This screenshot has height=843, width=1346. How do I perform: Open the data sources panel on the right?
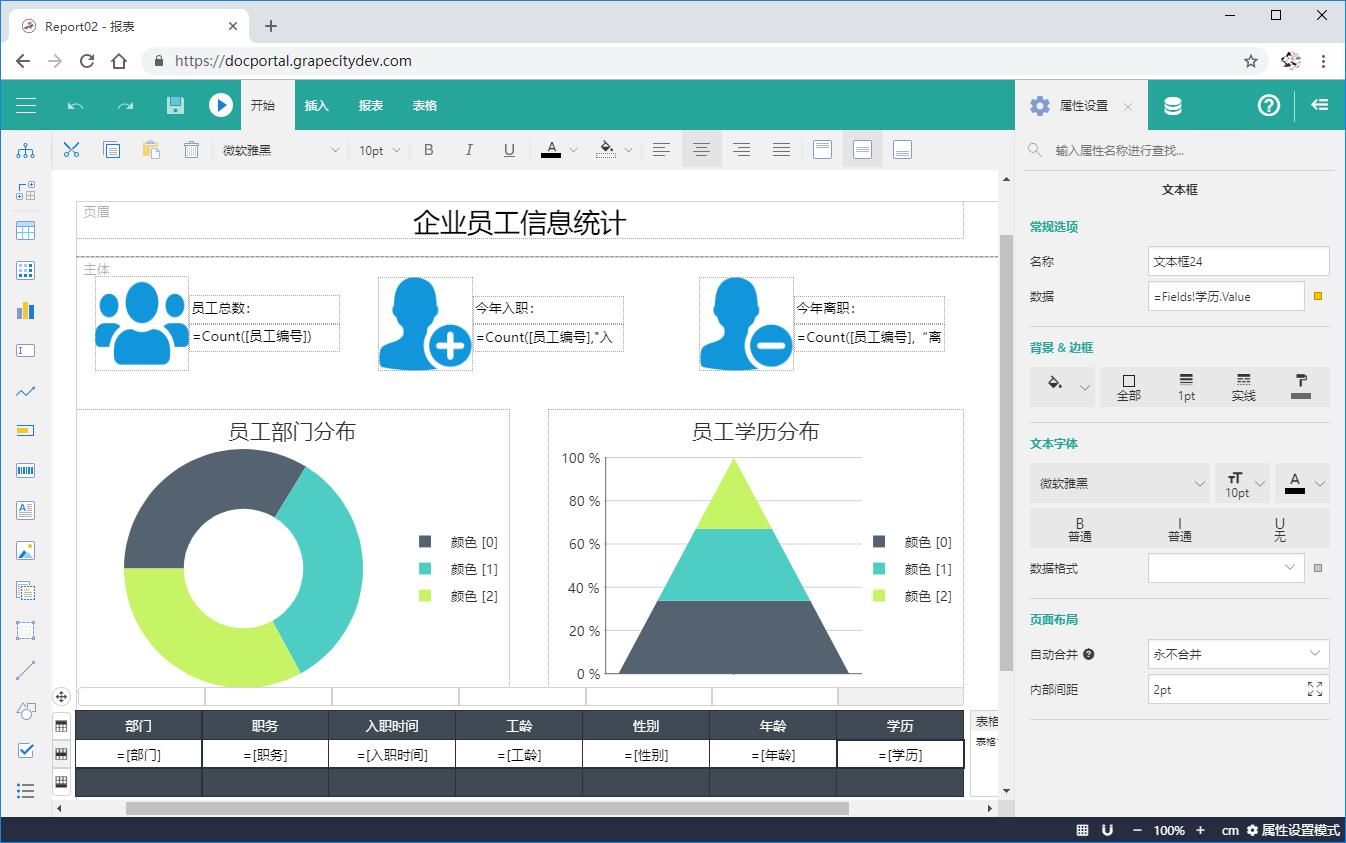pos(1174,104)
